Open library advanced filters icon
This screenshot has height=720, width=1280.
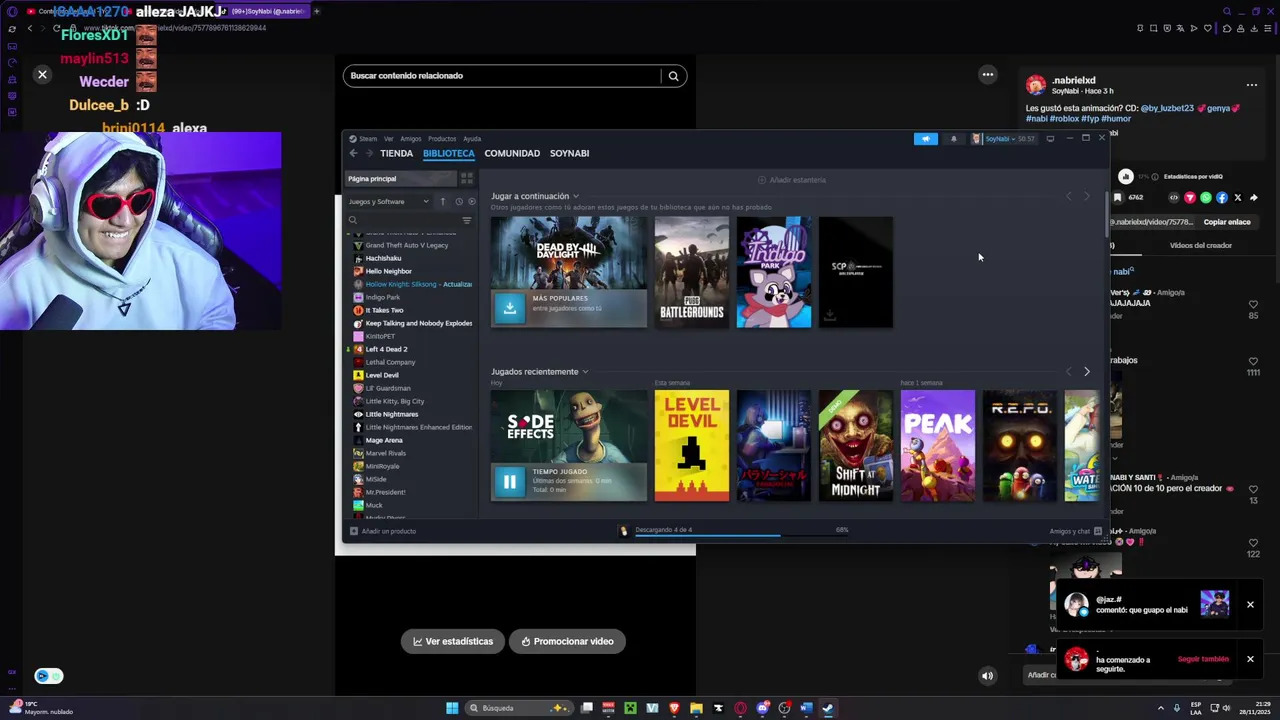click(x=466, y=220)
